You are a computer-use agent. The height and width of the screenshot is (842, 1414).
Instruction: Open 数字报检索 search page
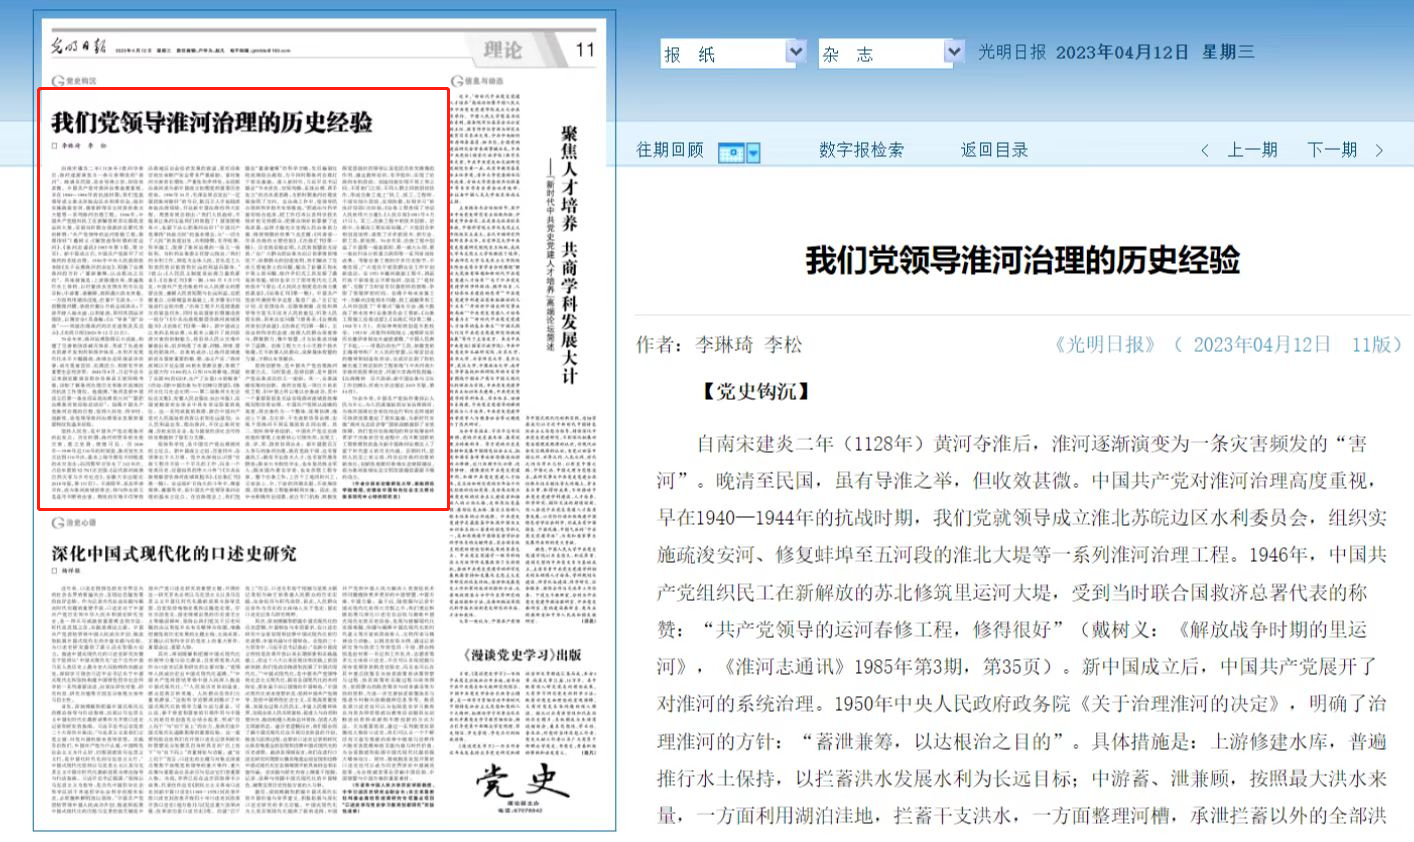click(x=861, y=150)
